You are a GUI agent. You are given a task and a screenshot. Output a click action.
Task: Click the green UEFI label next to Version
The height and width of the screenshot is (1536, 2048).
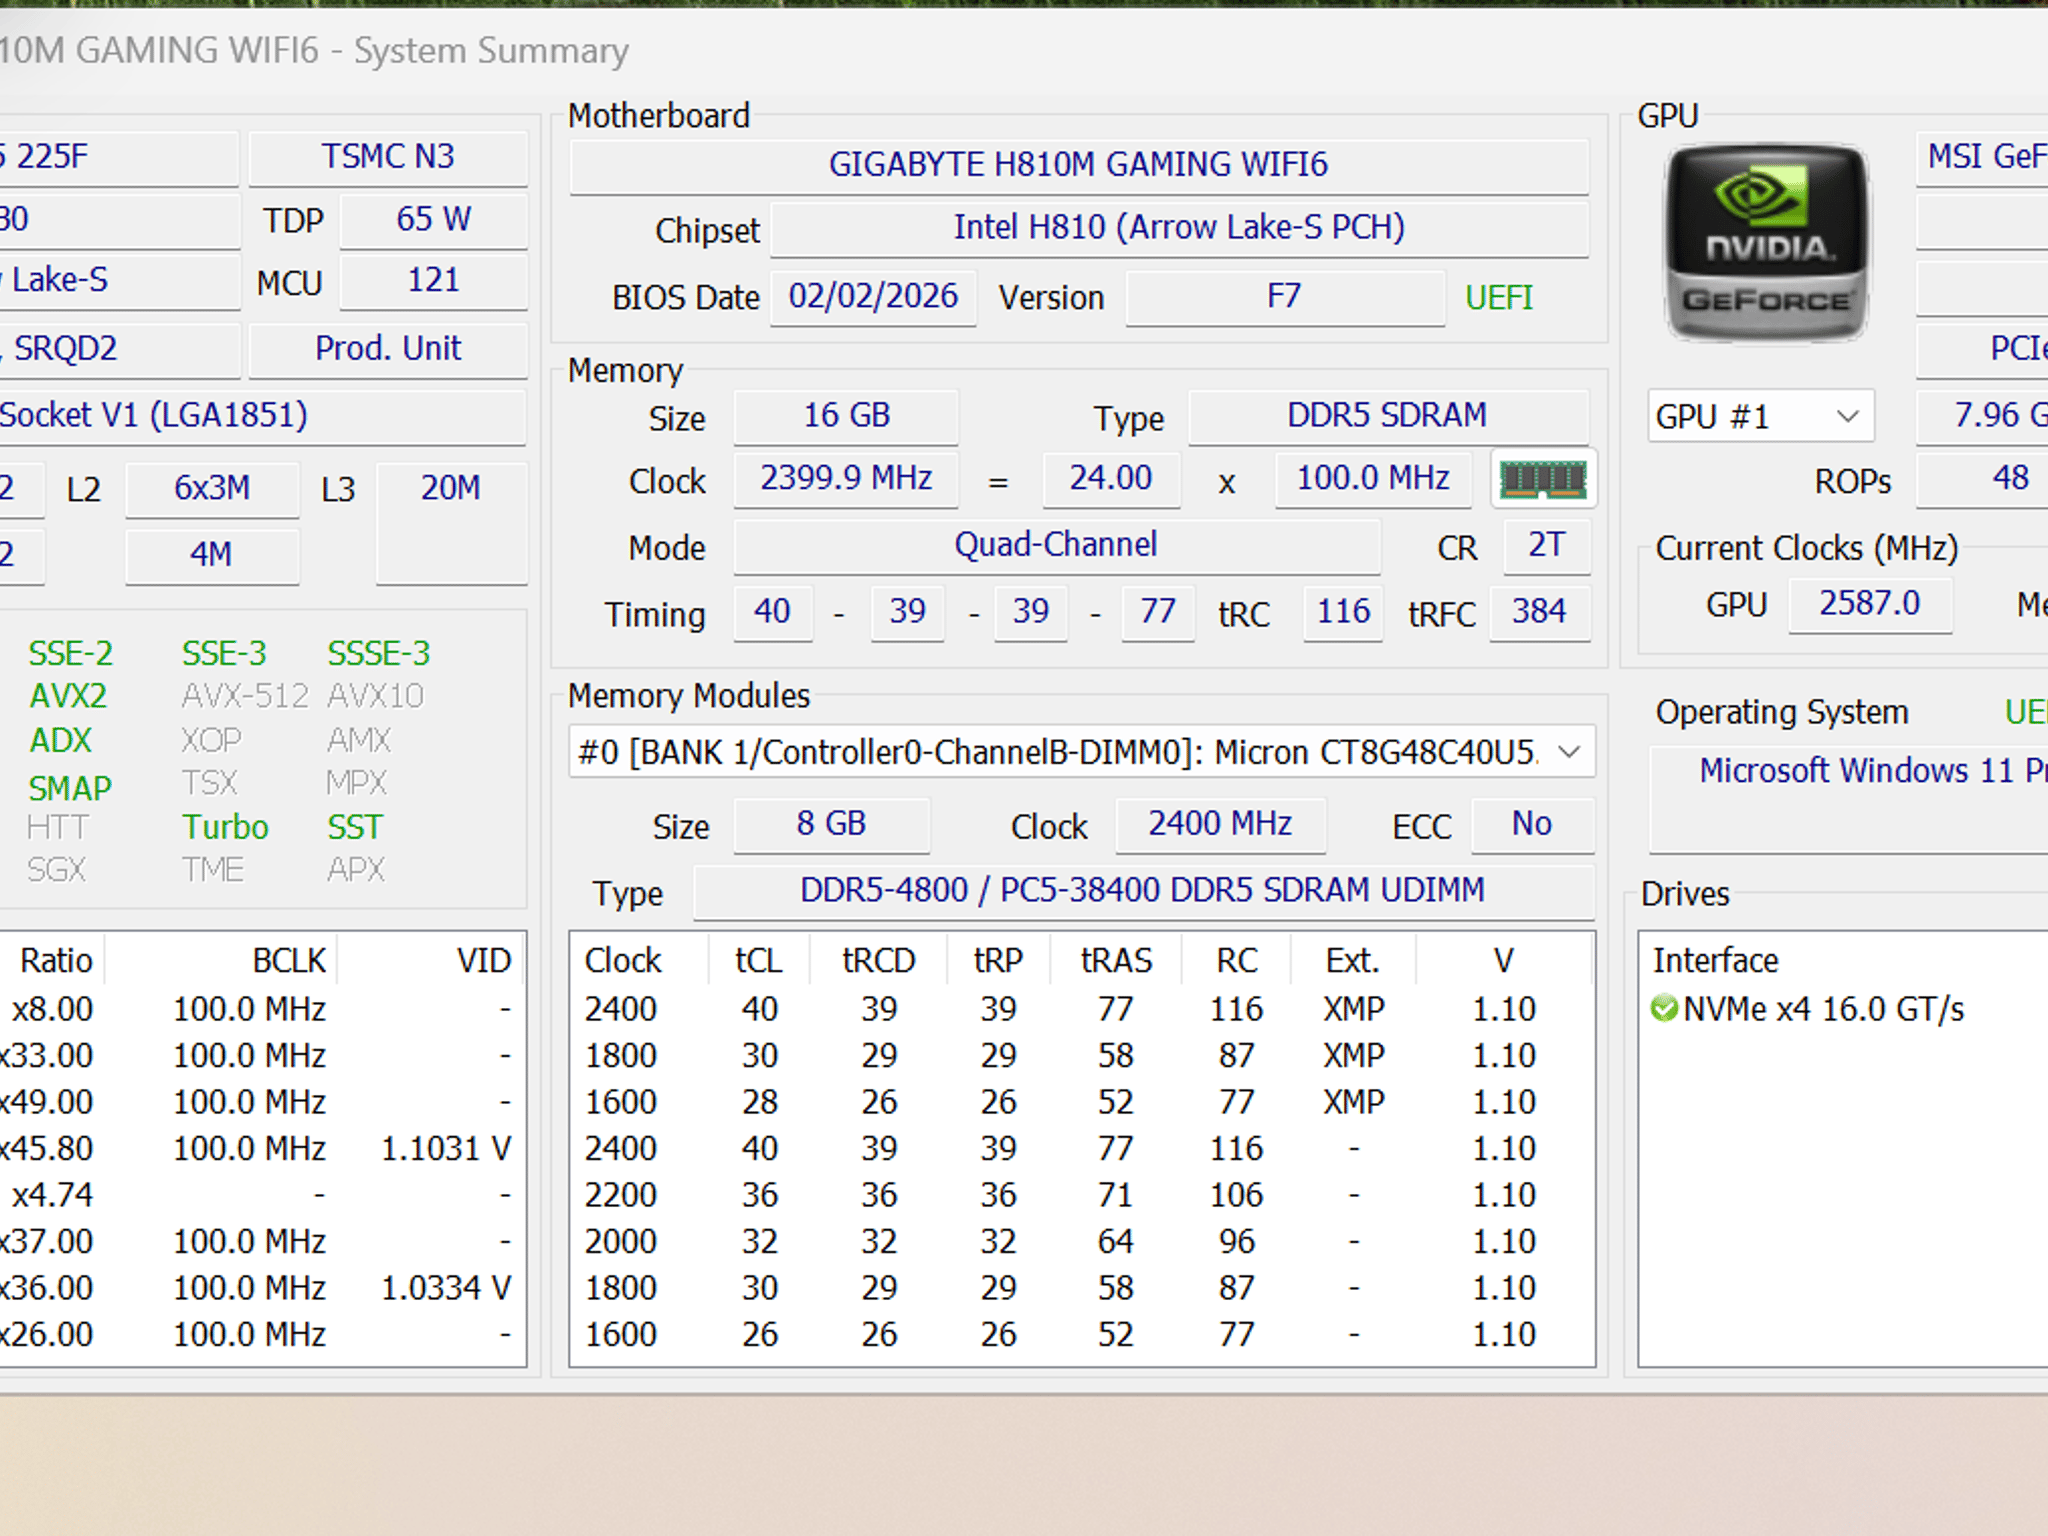point(1499,298)
